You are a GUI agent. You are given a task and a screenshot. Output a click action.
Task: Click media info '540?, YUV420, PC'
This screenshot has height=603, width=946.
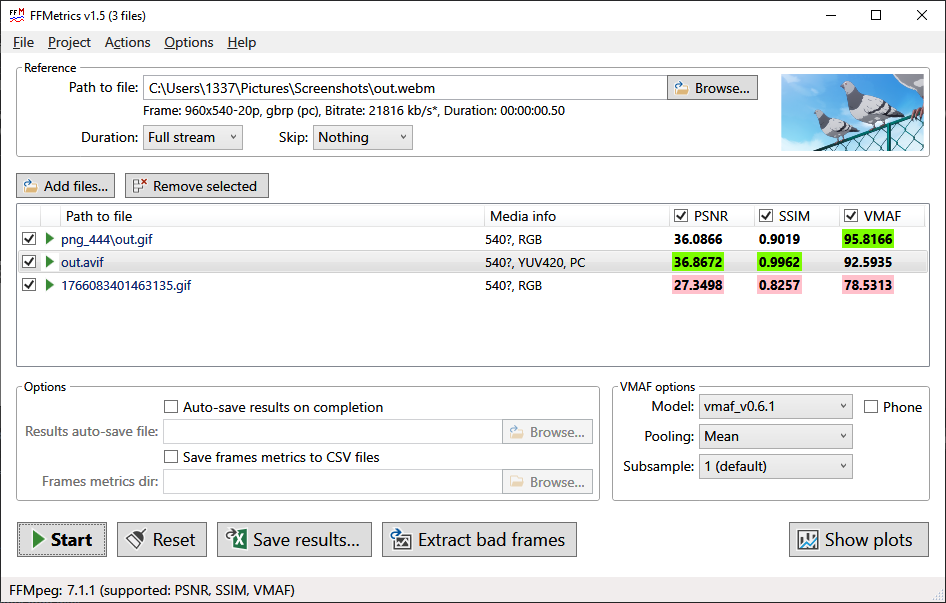(x=535, y=263)
